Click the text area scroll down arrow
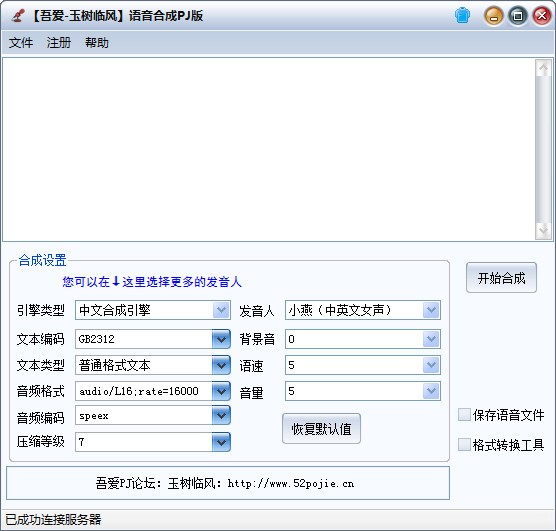This screenshot has height=531, width=556. click(x=543, y=231)
